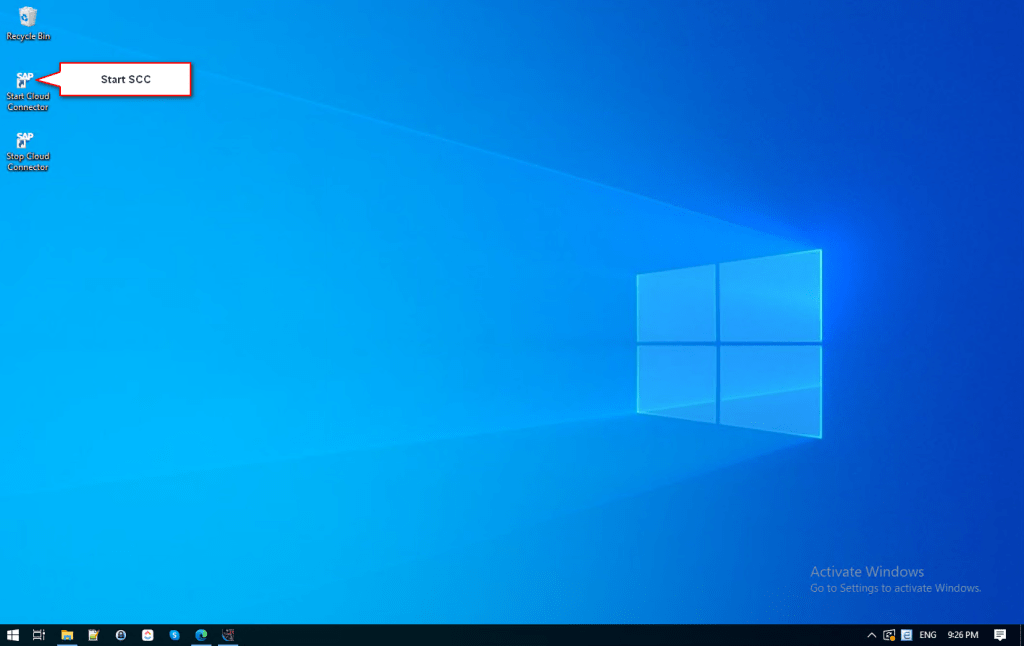Screen dimensions: 1024x646
Task: Open the notepad app pinned on taskbar
Action: click(x=93, y=635)
